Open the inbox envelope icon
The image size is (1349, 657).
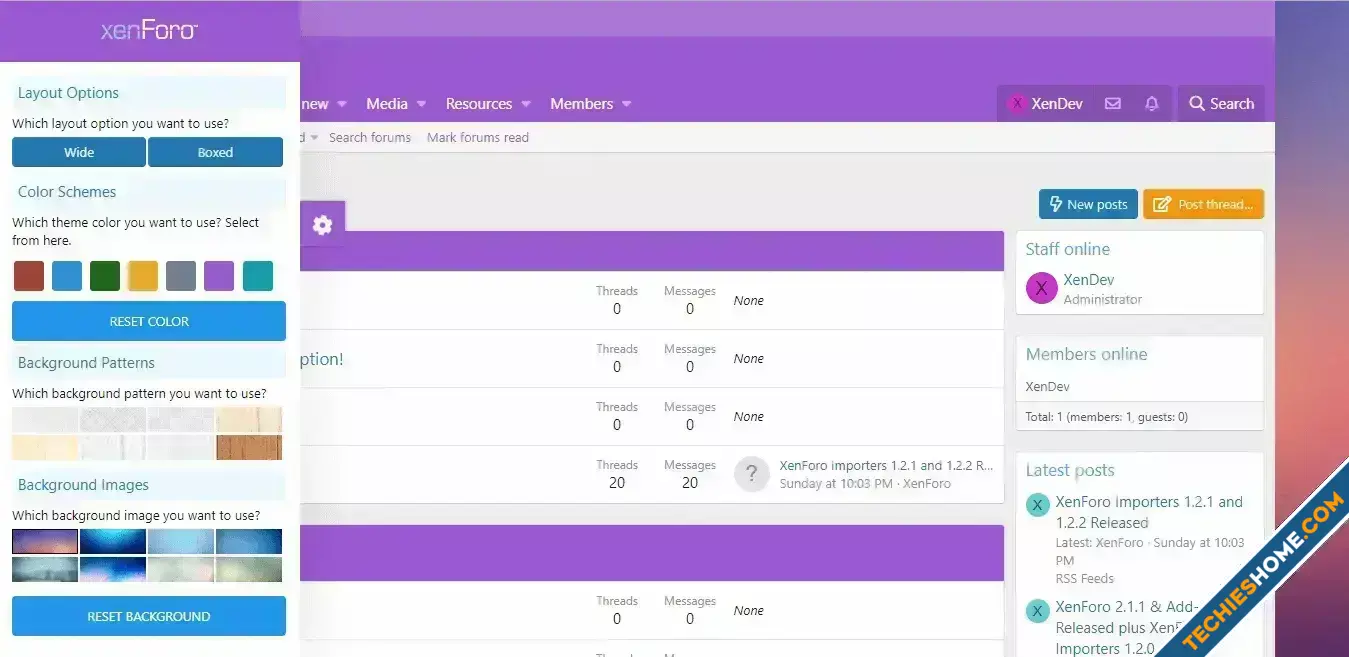pos(1112,104)
